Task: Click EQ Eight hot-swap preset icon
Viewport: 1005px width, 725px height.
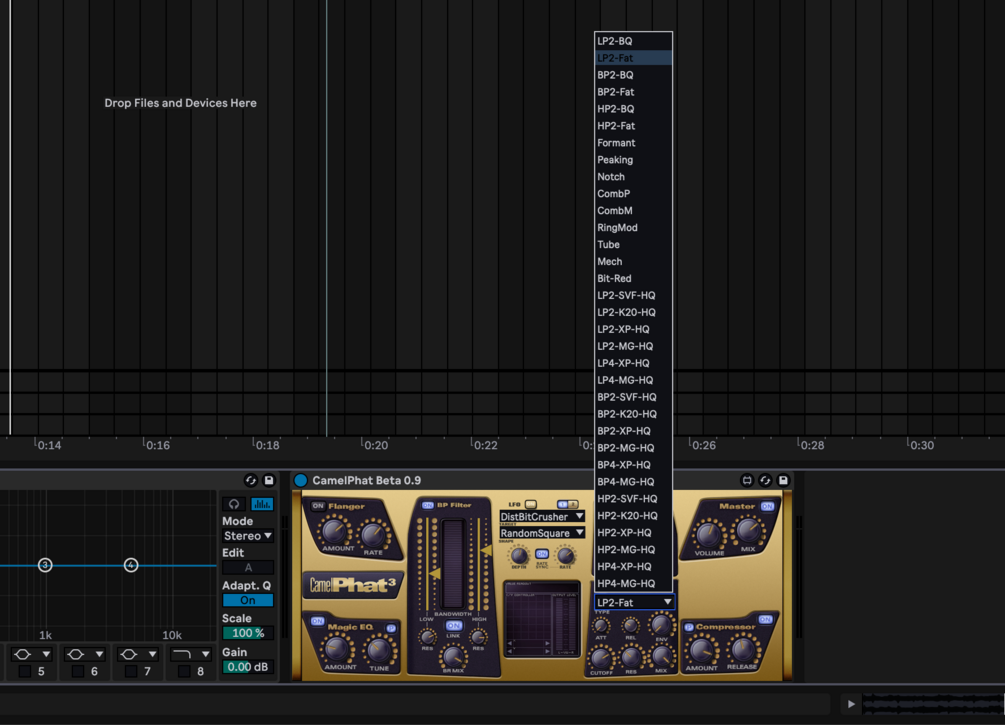Action: point(251,480)
